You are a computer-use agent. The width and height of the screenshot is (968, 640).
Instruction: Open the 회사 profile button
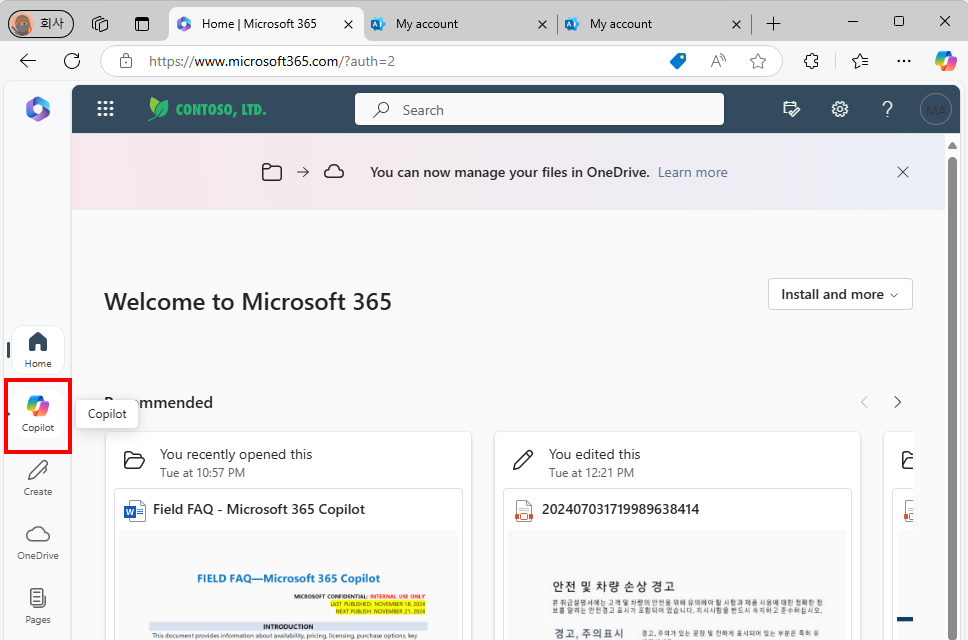pyautogui.click(x=41, y=24)
